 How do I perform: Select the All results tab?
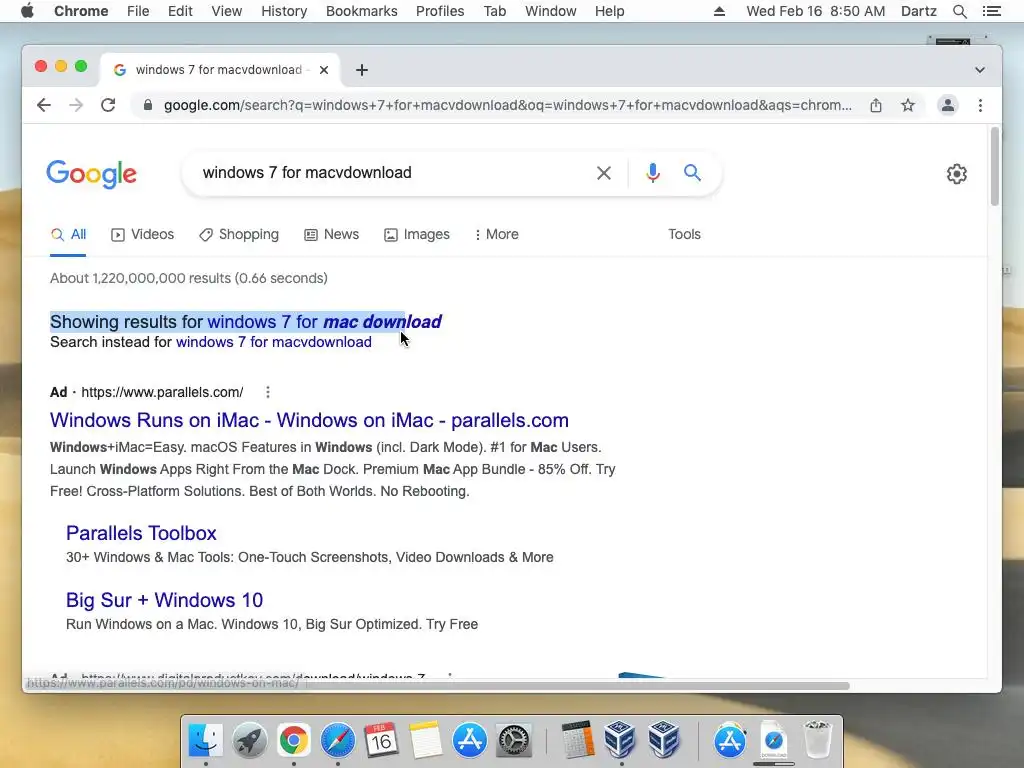69,234
